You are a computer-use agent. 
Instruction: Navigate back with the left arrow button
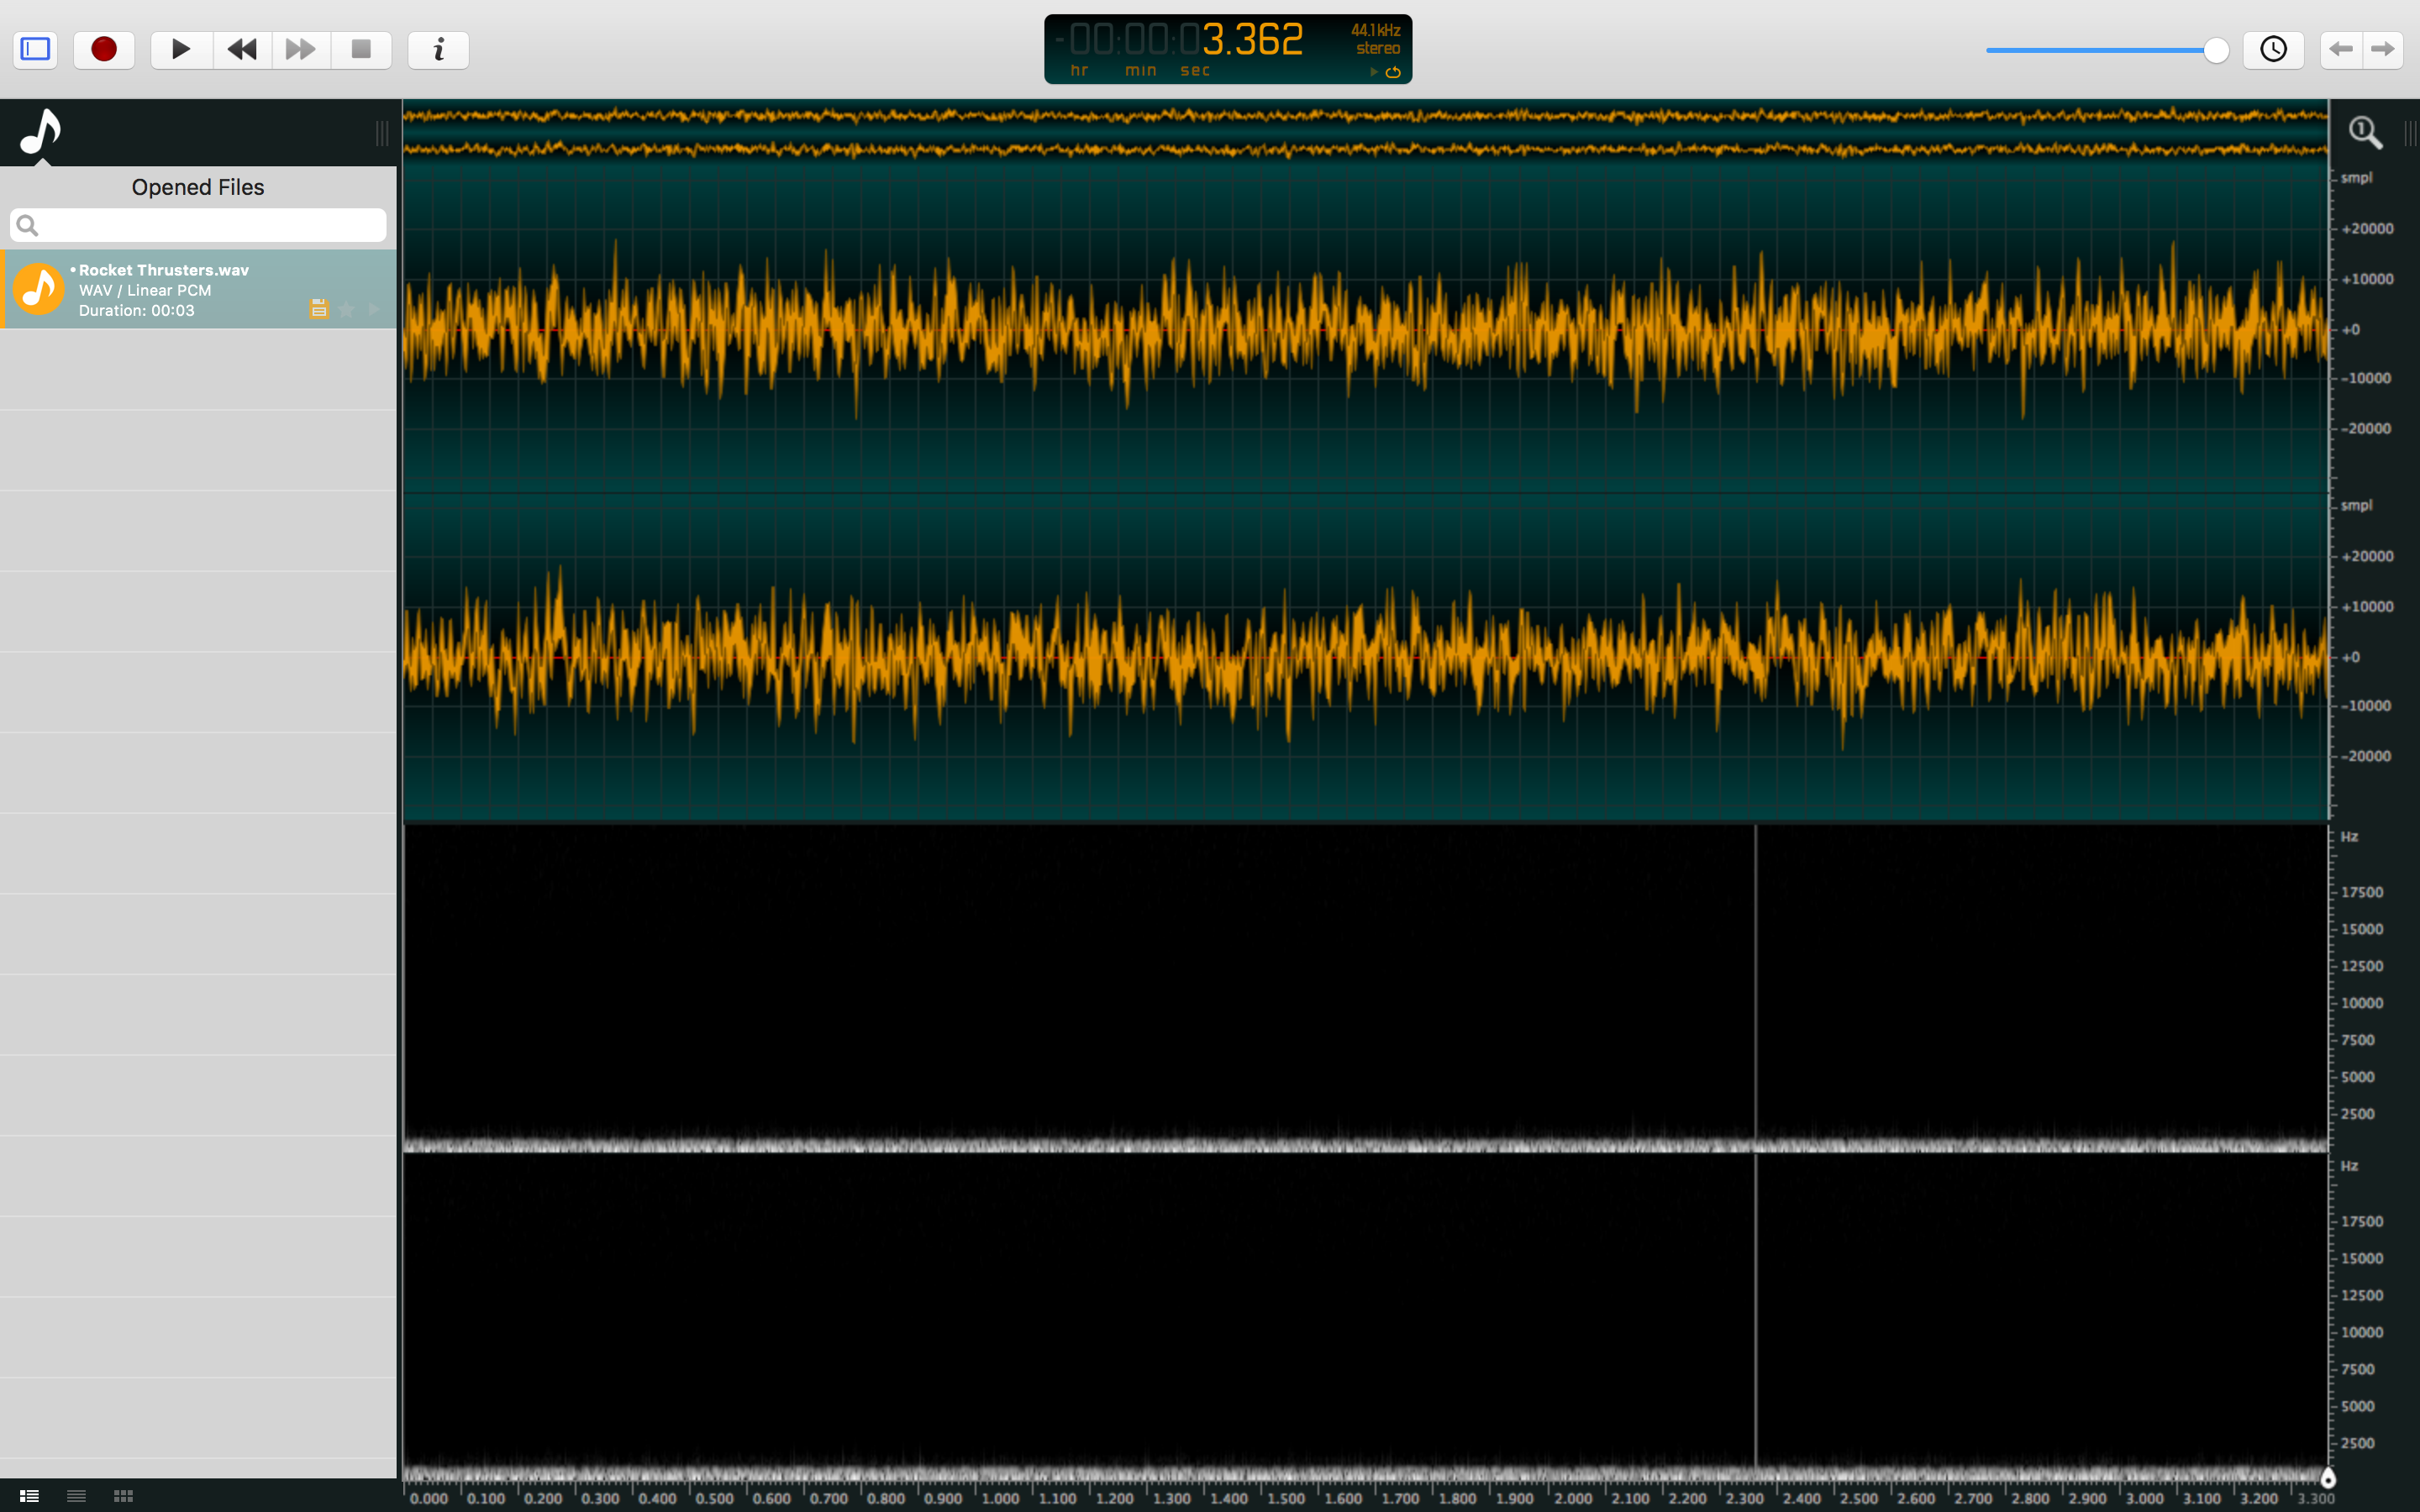point(2341,49)
